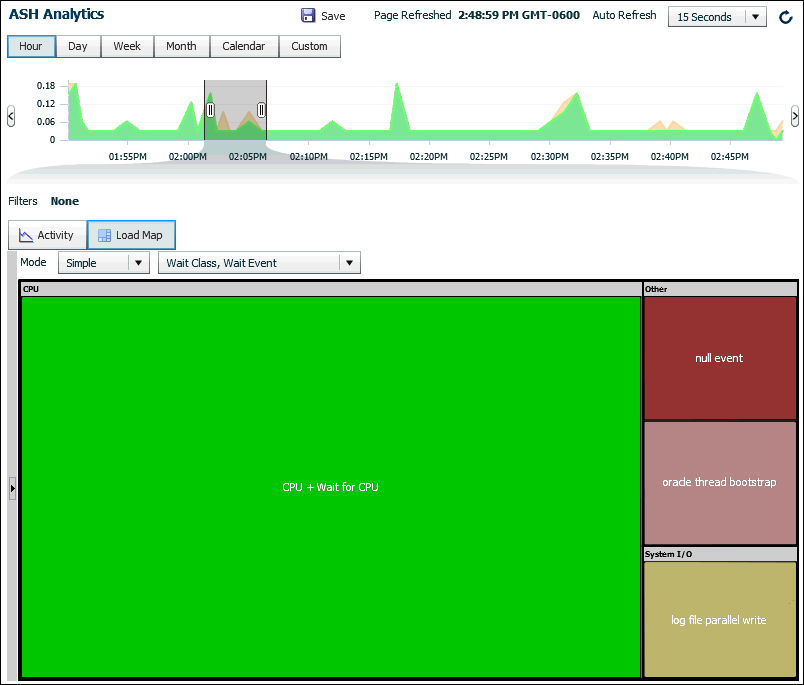Switch to the Week time range

coord(127,47)
